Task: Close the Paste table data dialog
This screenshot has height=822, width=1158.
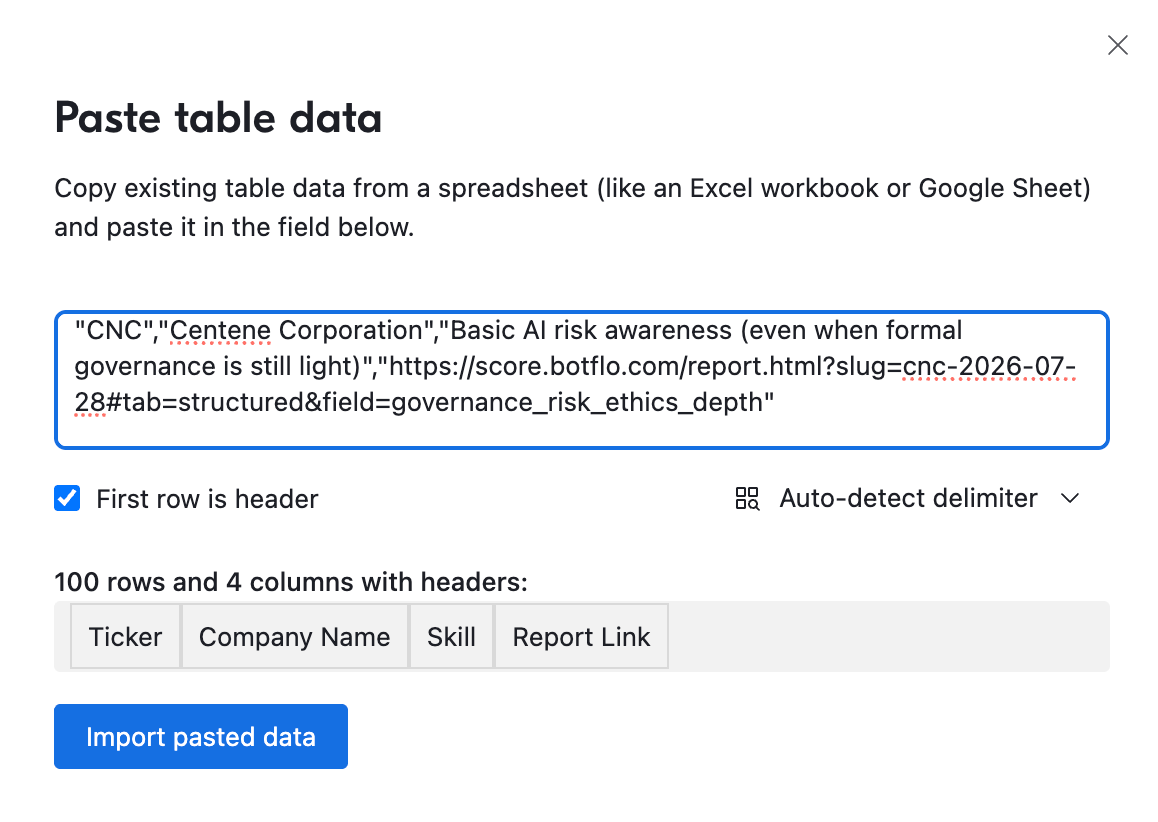Action: pyautogui.click(x=1117, y=45)
